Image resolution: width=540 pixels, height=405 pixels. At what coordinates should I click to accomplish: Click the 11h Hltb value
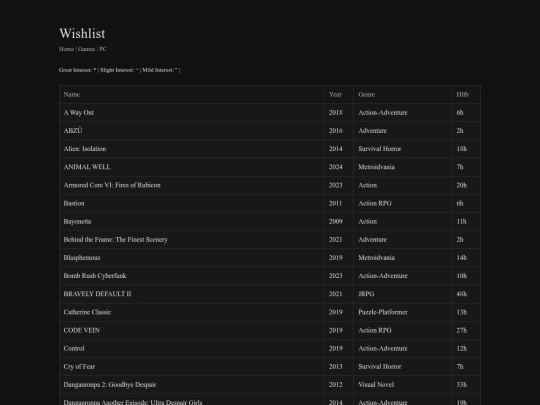(461, 221)
